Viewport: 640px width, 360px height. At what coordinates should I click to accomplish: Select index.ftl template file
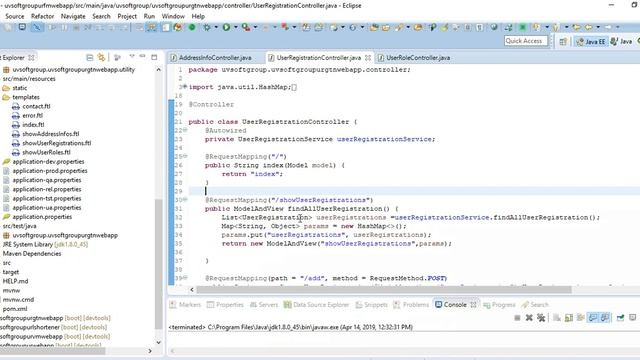tap(33, 124)
